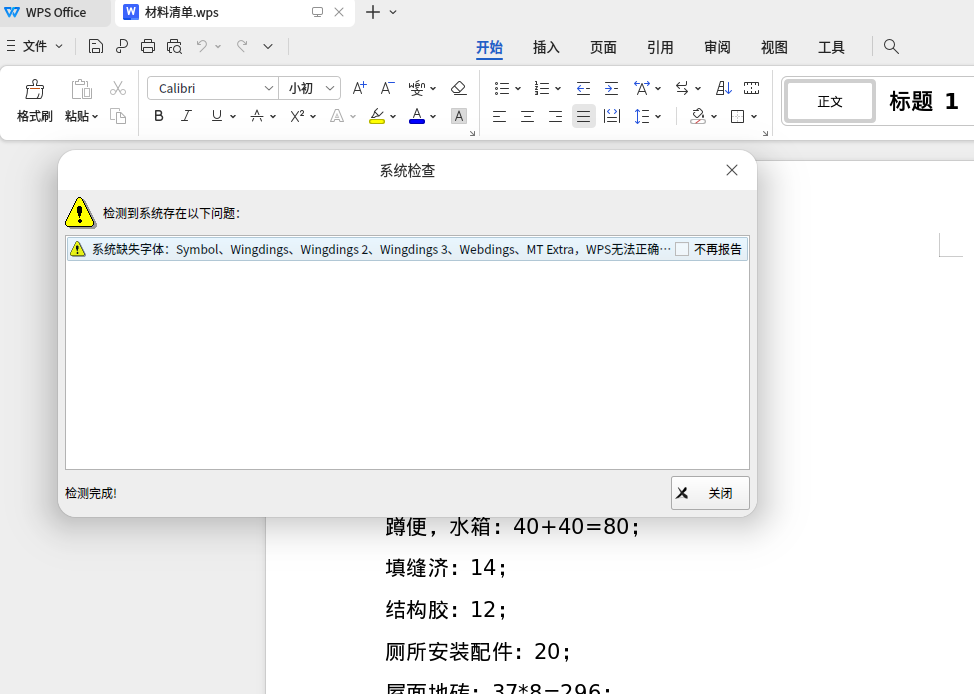This screenshot has height=694, width=974.
Task: Click the 关闭 button in dialog
Action: 710,493
